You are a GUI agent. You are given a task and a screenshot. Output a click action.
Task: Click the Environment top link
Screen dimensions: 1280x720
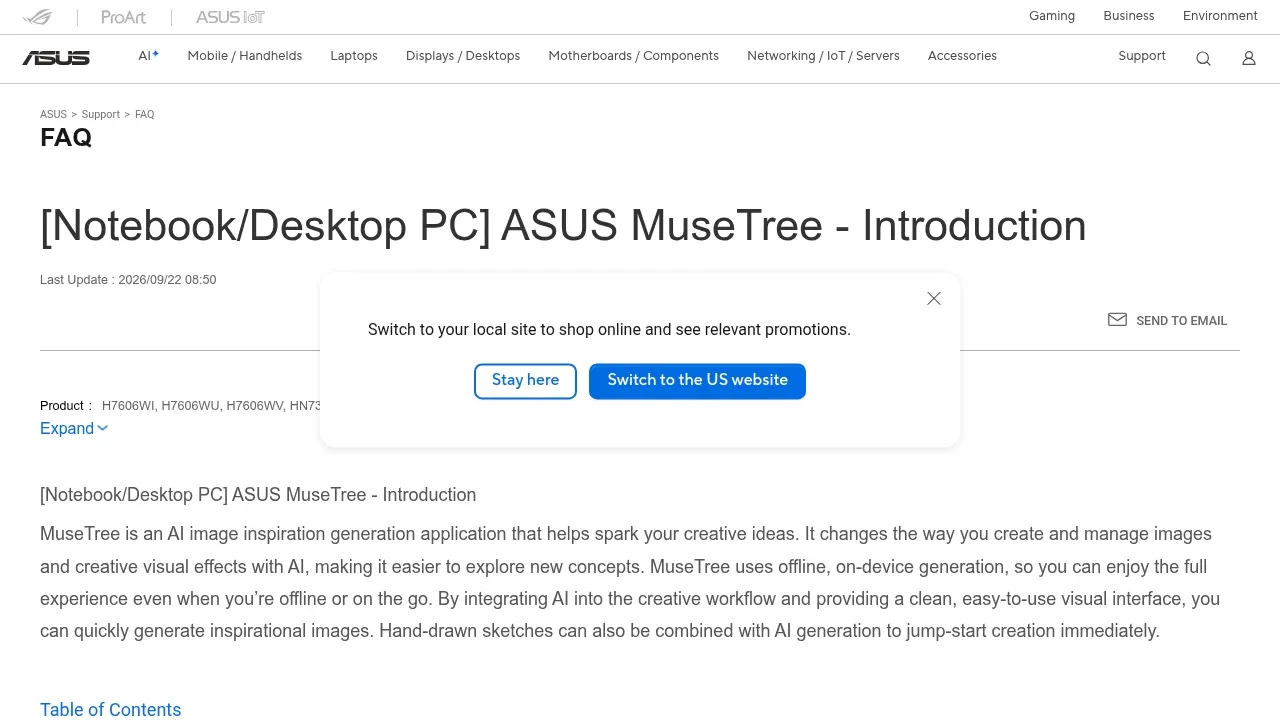point(1220,16)
